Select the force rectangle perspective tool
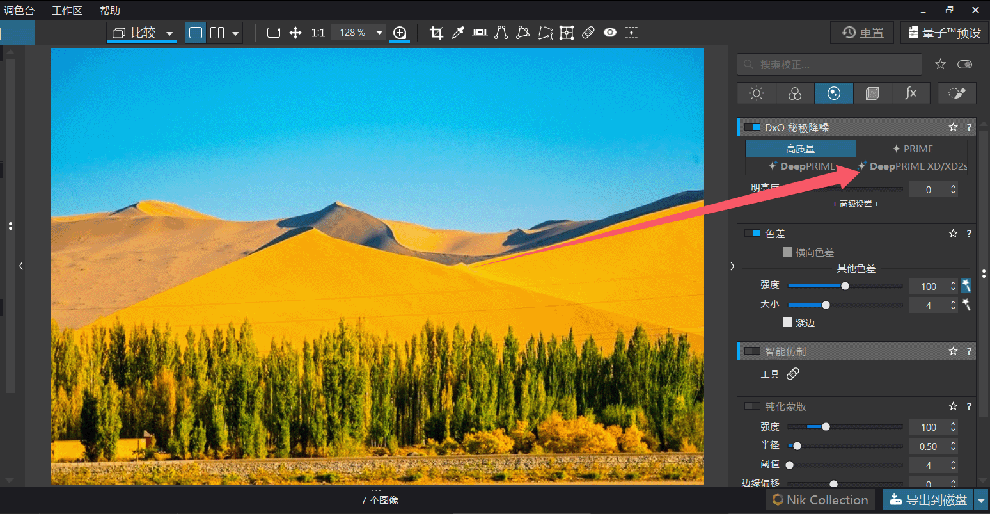The height and width of the screenshot is (514, 990). pyautogui.click(x=523, y=33)
